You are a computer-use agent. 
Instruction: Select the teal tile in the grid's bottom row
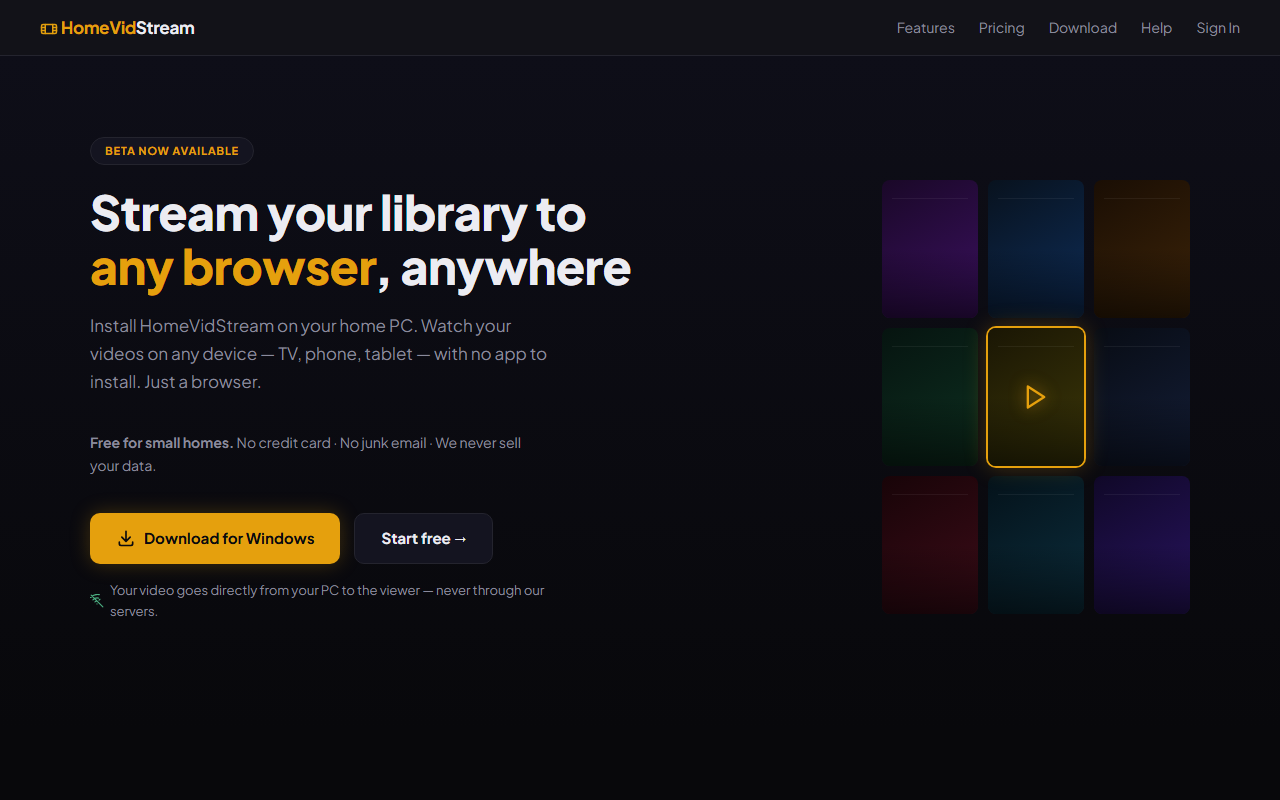1036,545
